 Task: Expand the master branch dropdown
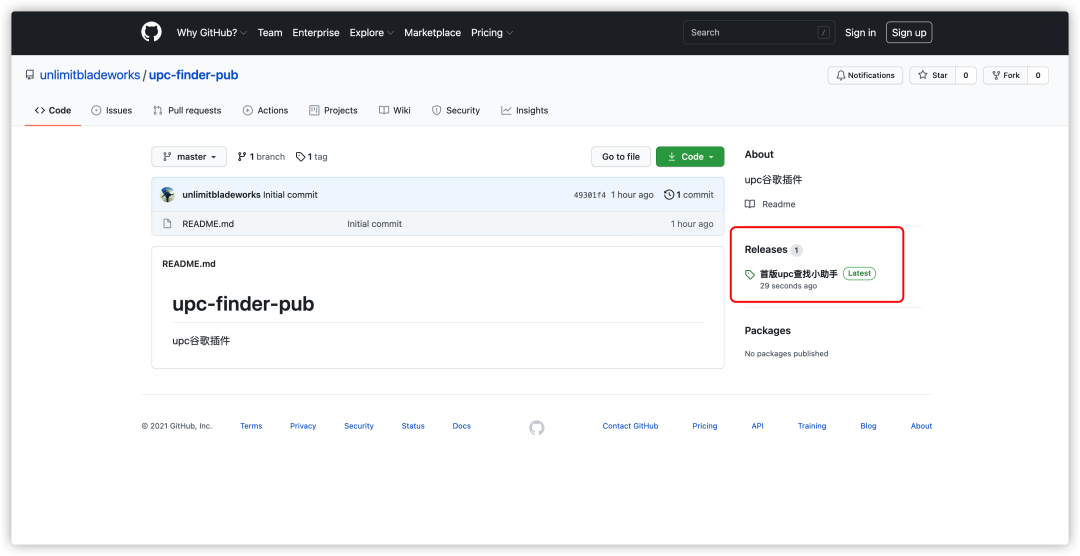coord(189,156)
